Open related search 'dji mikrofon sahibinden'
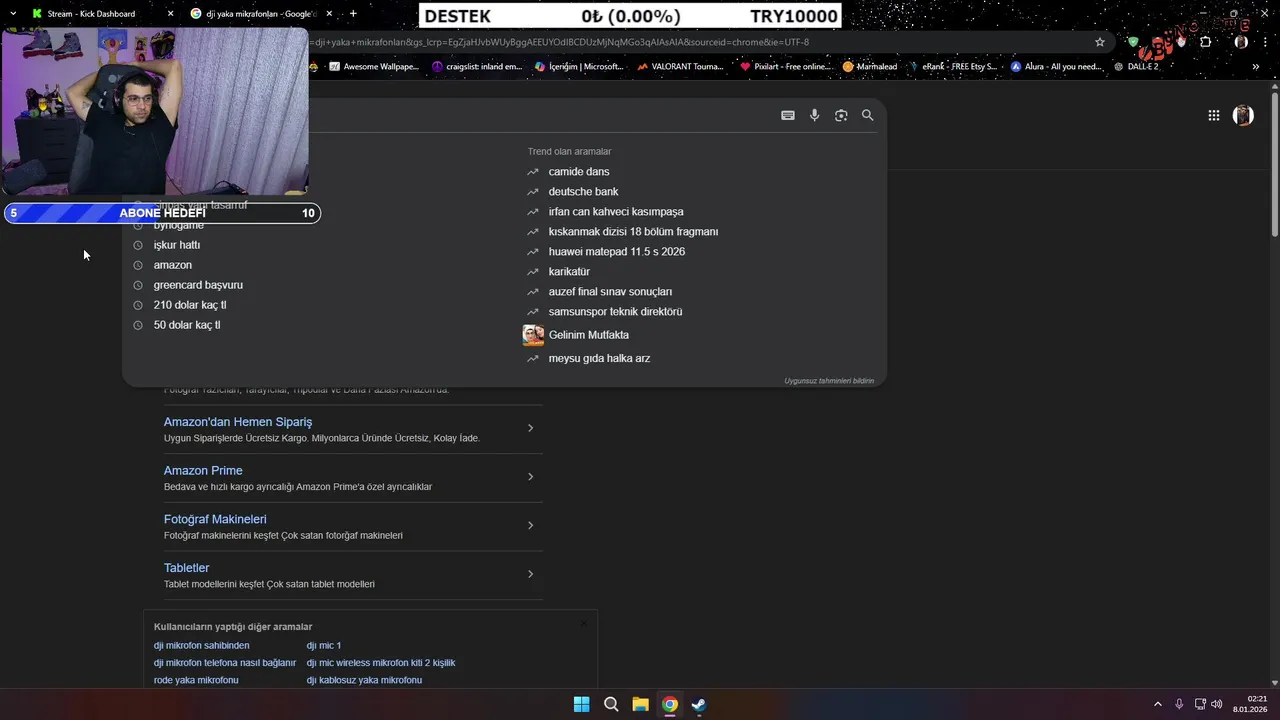The image size is (1280, 720). pyautogui.click(x=201, y=646)
